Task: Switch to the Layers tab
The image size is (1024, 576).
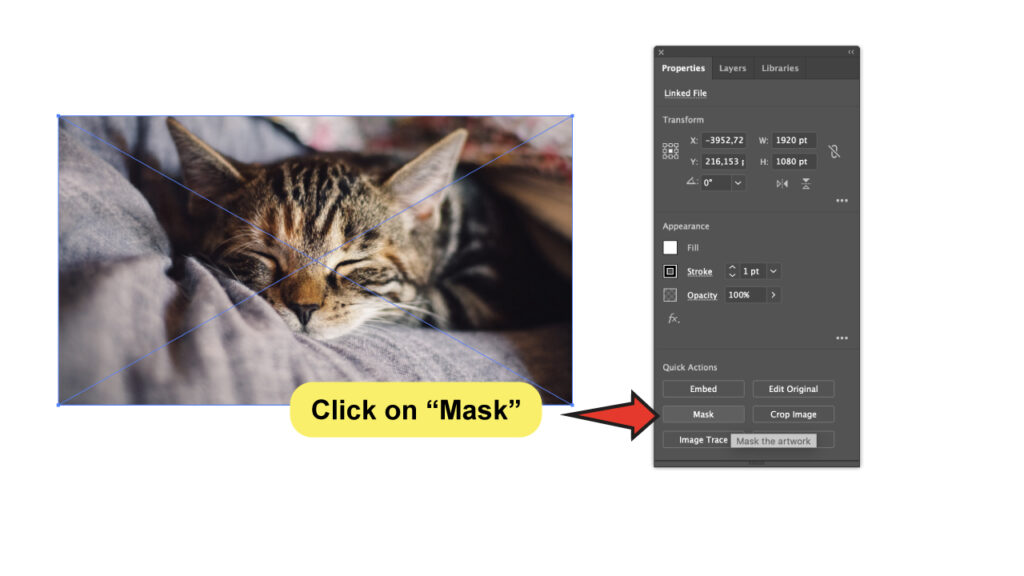Action: [732, 68]
